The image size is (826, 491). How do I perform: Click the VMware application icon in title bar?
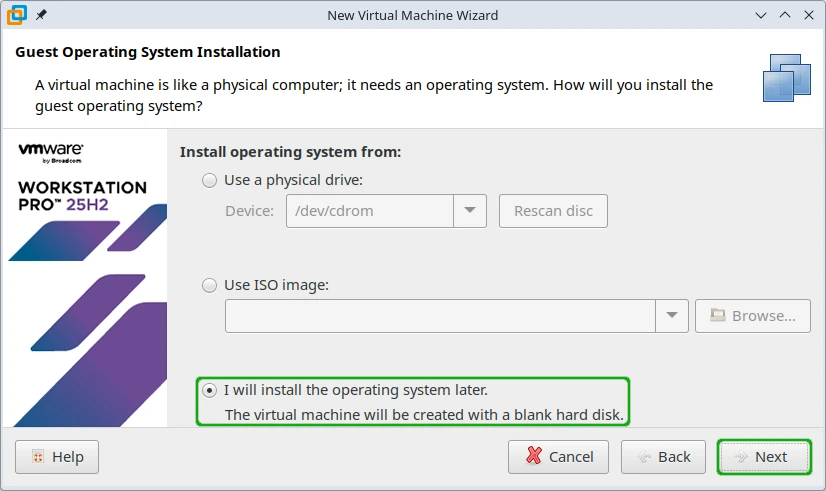tap(16, 15)
